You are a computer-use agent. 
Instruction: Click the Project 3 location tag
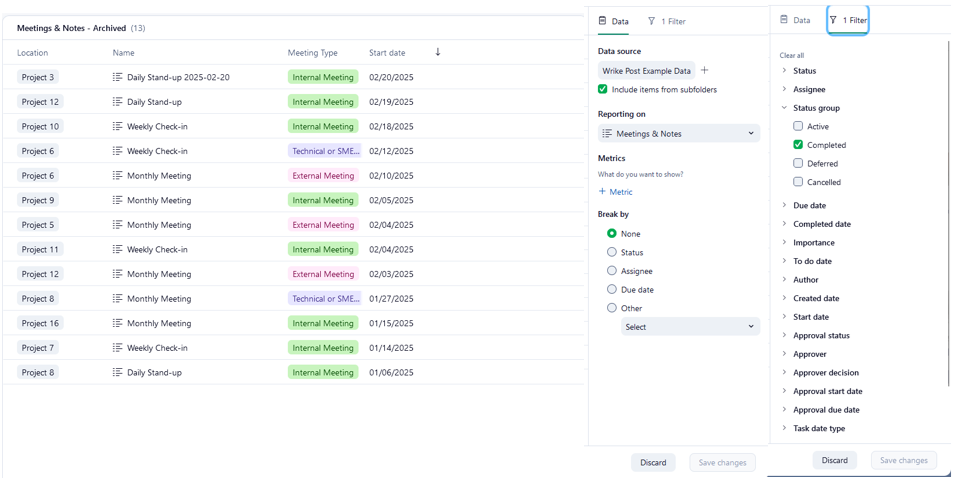click(38, 77)
